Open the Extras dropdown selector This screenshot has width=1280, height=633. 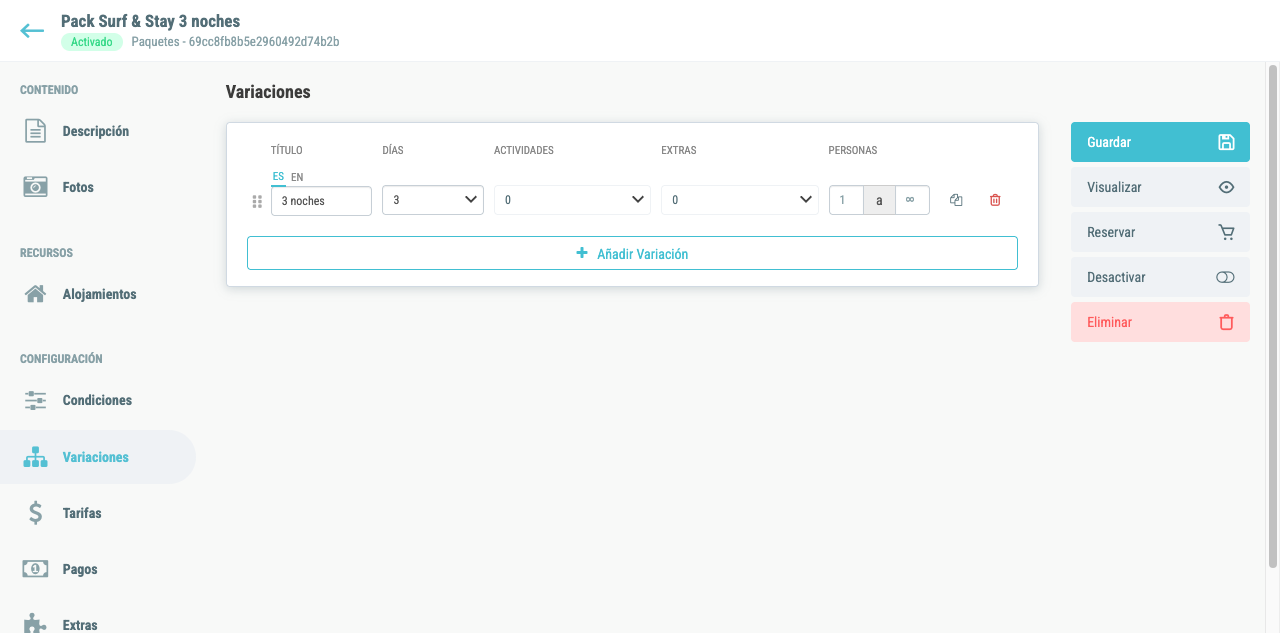tap(740, 200)
